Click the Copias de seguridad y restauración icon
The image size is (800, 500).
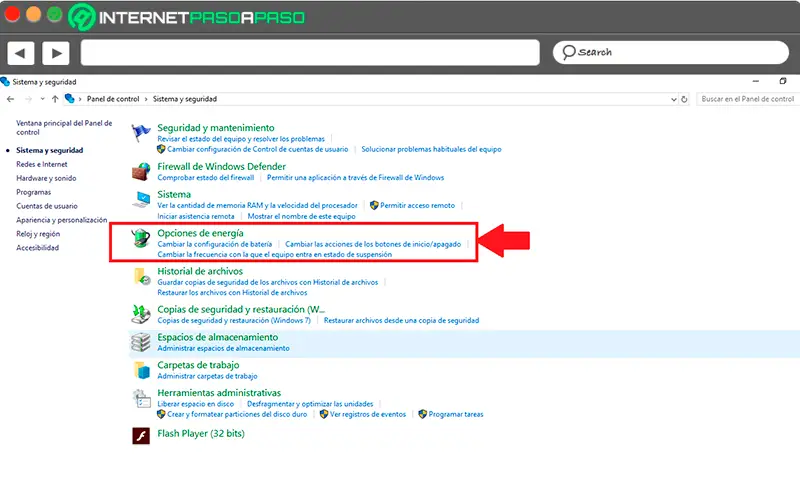pyautogui.click(x=141, y=314)
